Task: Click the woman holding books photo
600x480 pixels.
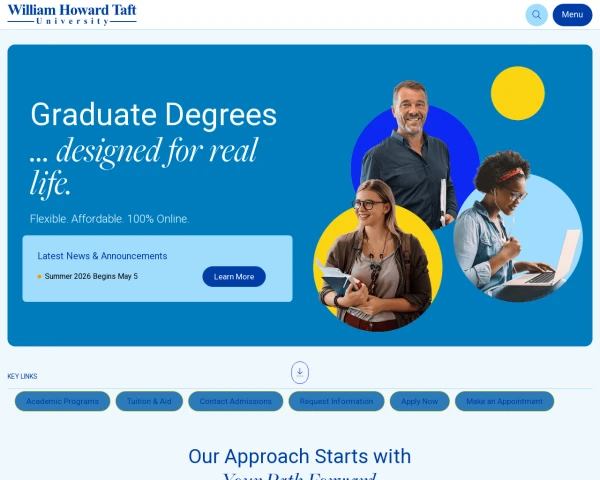Action: point(377,256)
